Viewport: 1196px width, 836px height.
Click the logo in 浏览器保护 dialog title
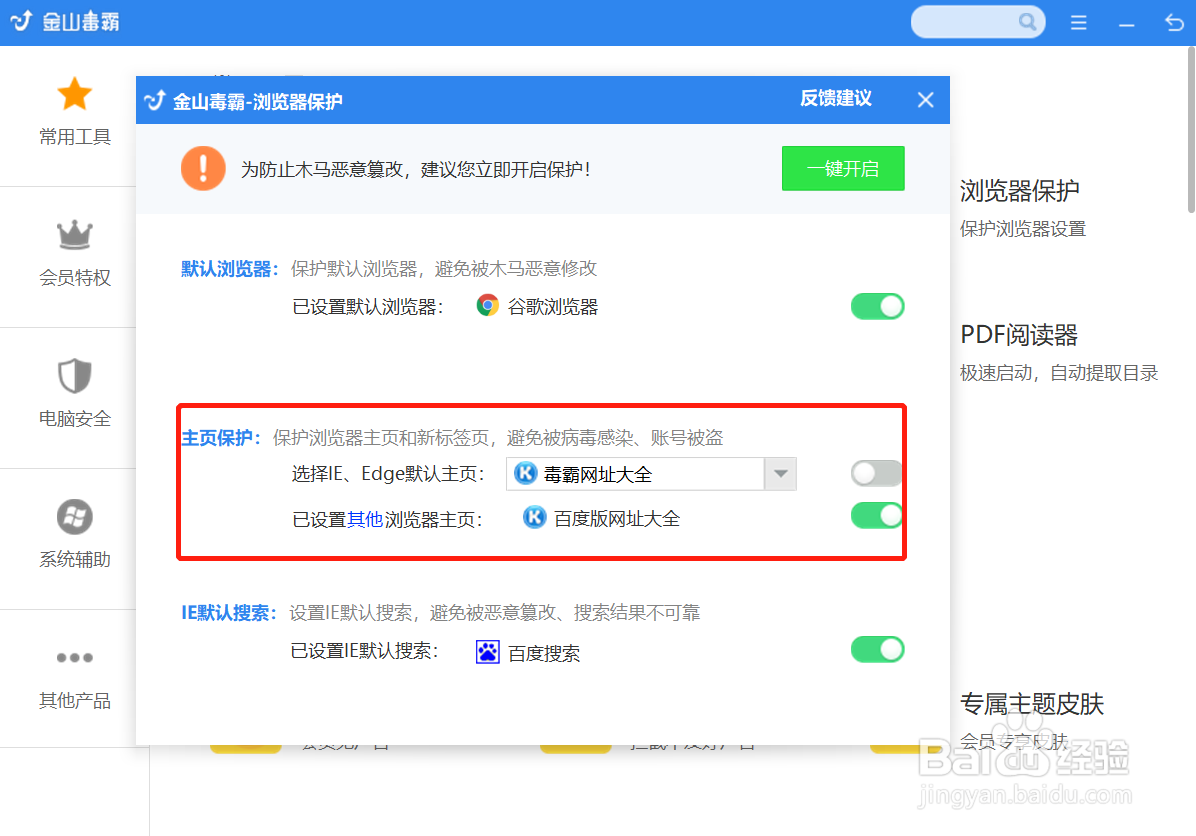pyautogui.click(x=155, y=101)
